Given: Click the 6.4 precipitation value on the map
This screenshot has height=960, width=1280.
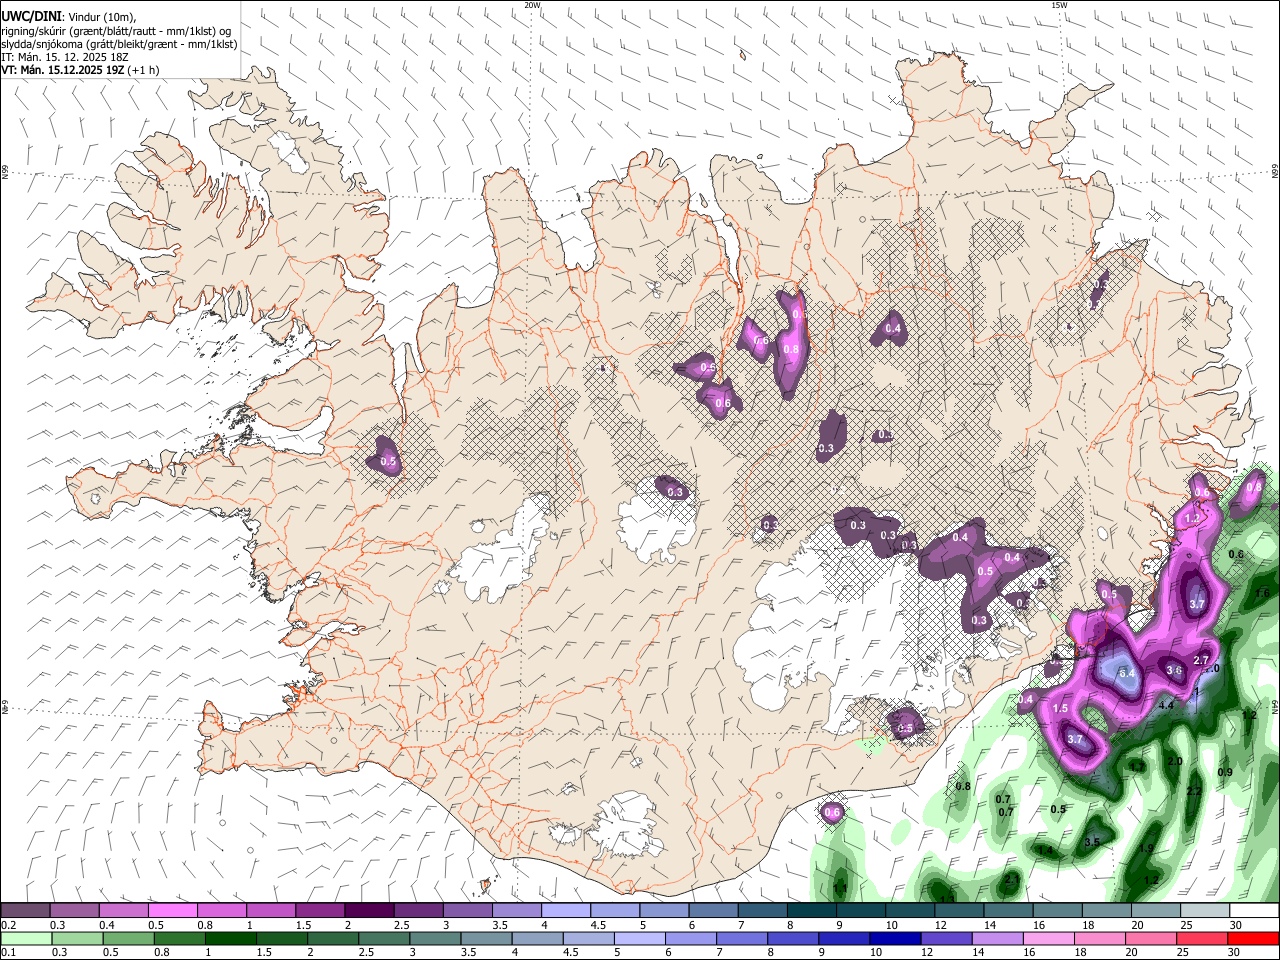Looking at the screenshot, I should (1128, 673).
